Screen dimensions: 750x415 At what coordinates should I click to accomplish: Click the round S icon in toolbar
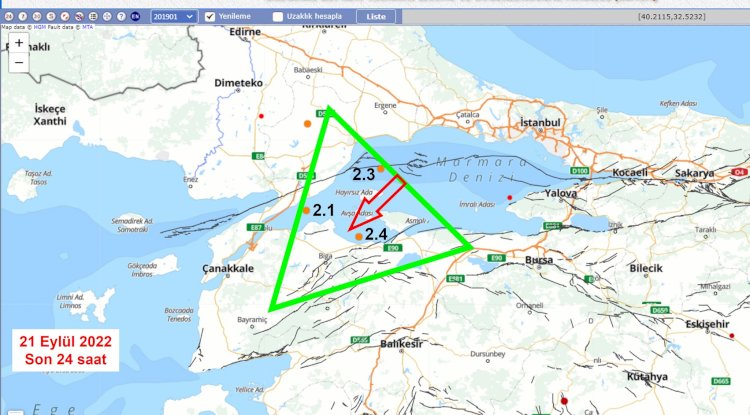(x=51, y=16)
